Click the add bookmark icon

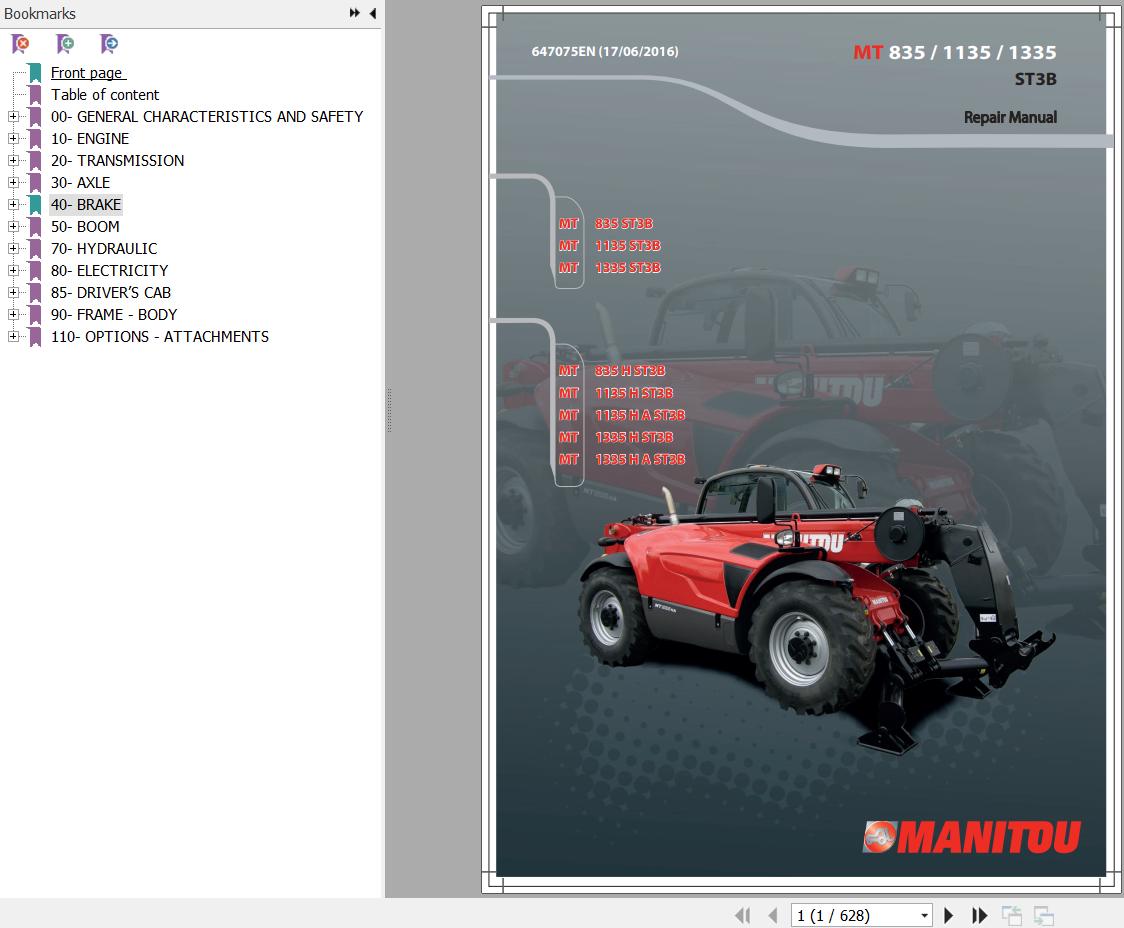tap(65, 44)
